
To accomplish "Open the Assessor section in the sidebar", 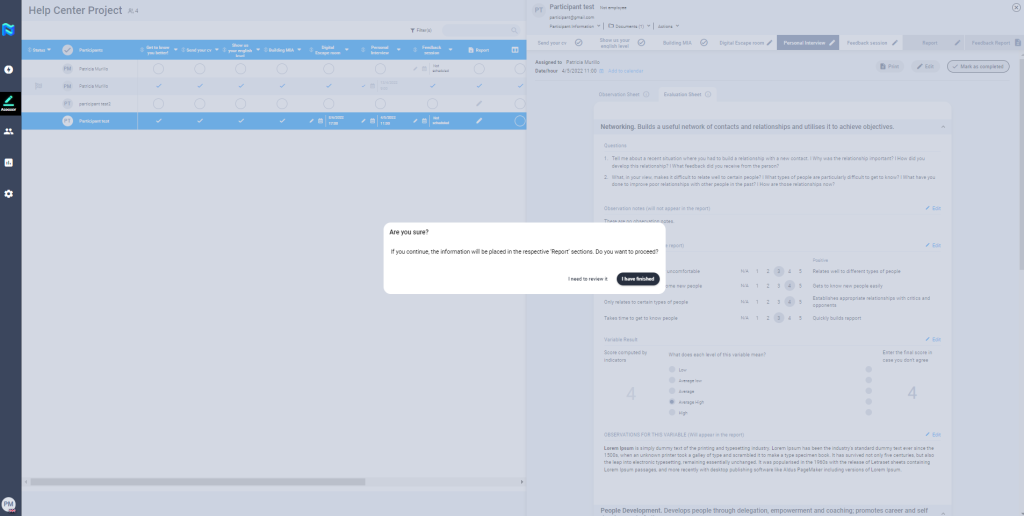I will (x=9, y=102).
